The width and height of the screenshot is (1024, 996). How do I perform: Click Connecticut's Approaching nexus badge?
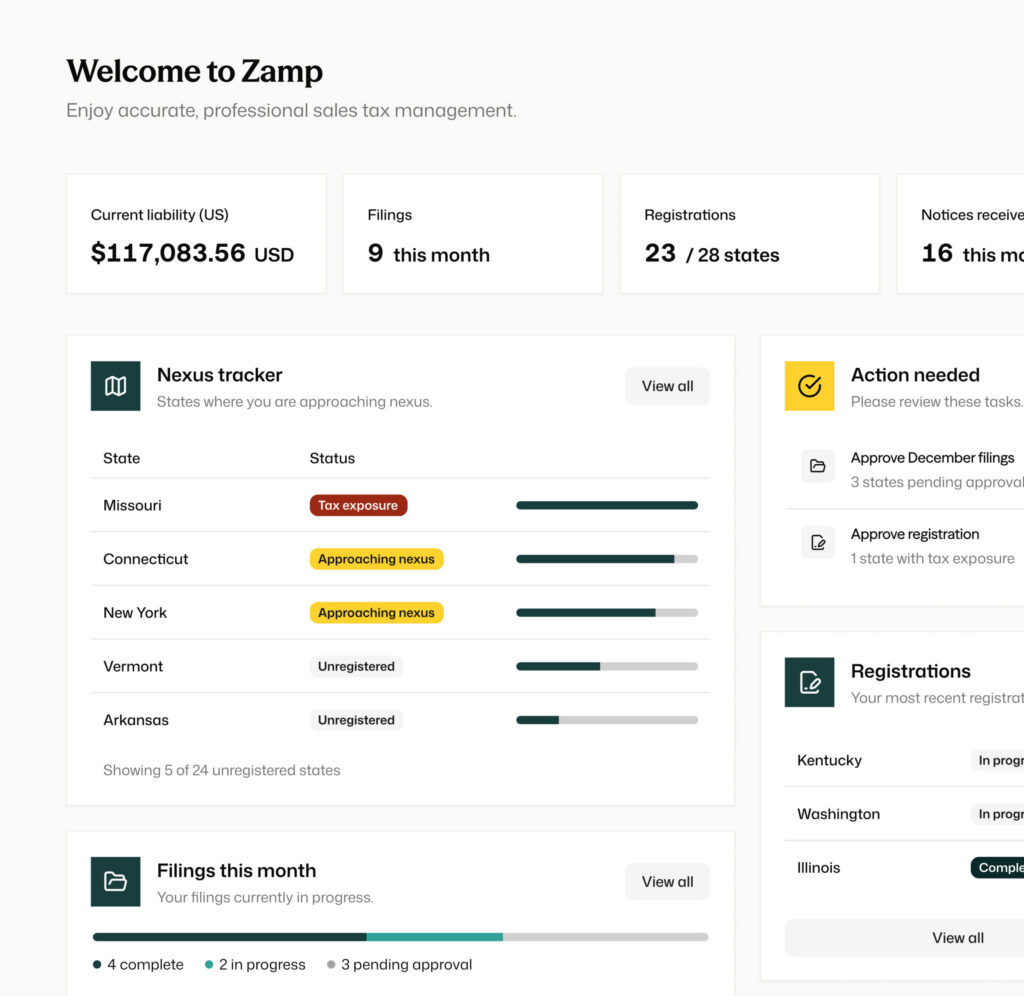[376, 559]
